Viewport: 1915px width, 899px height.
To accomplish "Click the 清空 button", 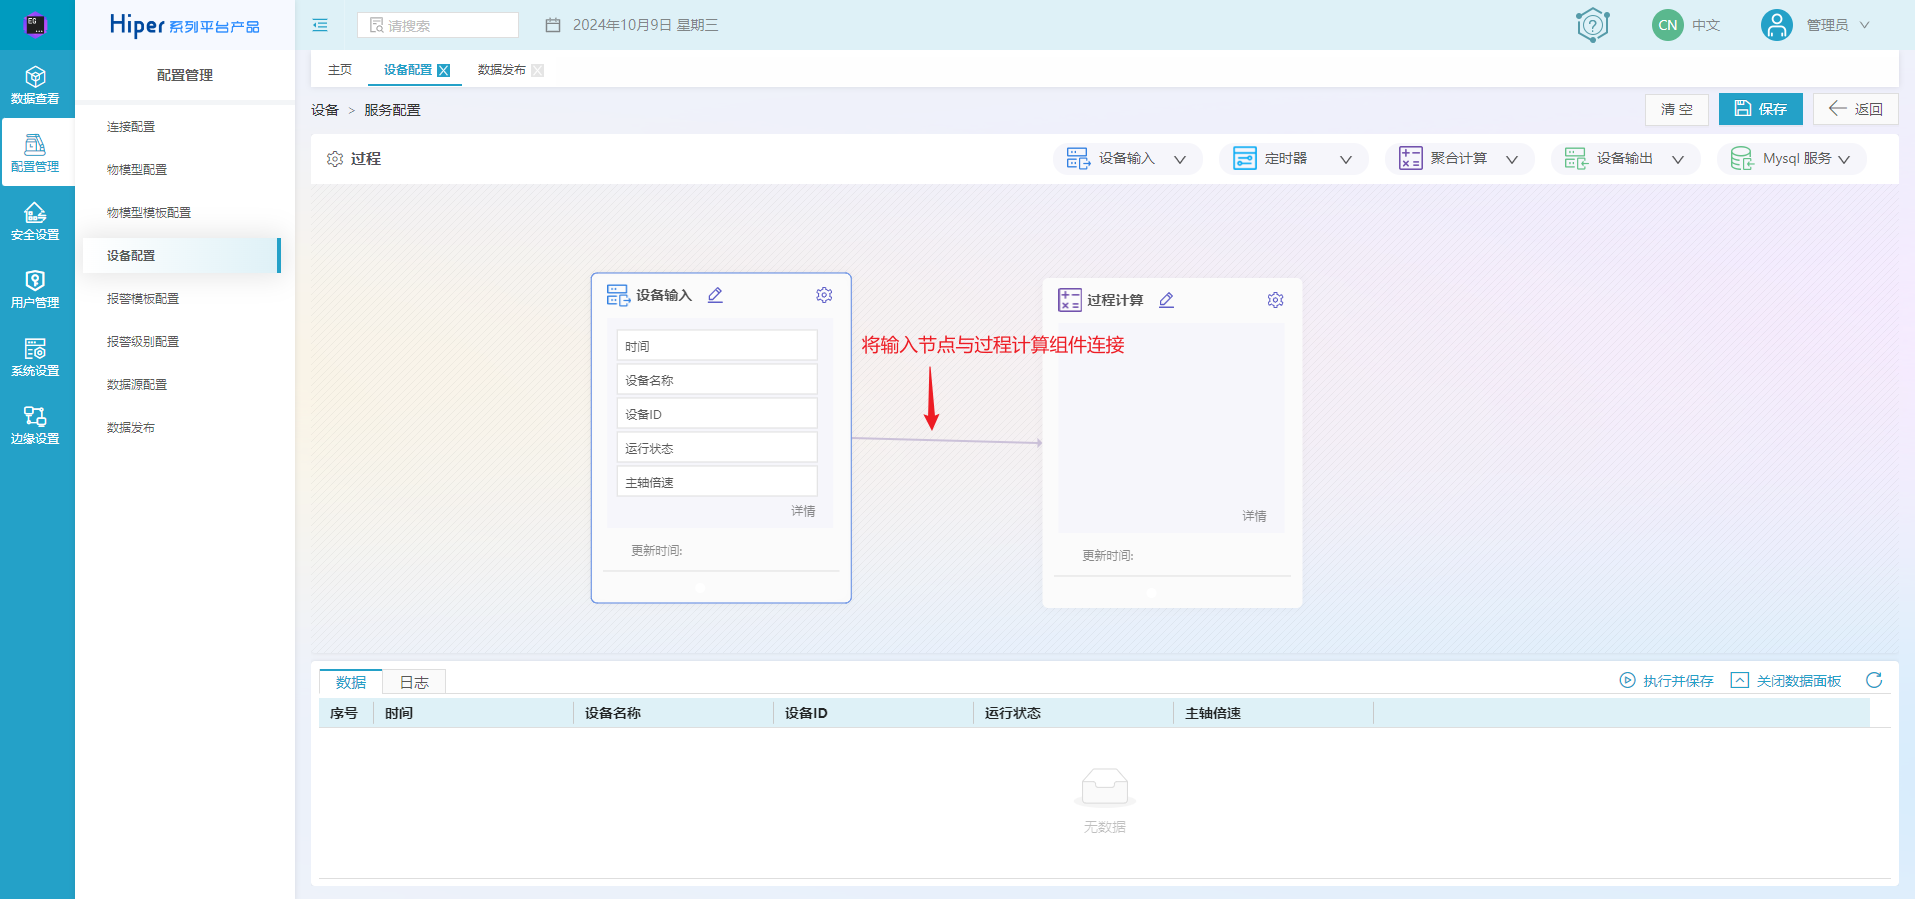I will point(1677,109).
